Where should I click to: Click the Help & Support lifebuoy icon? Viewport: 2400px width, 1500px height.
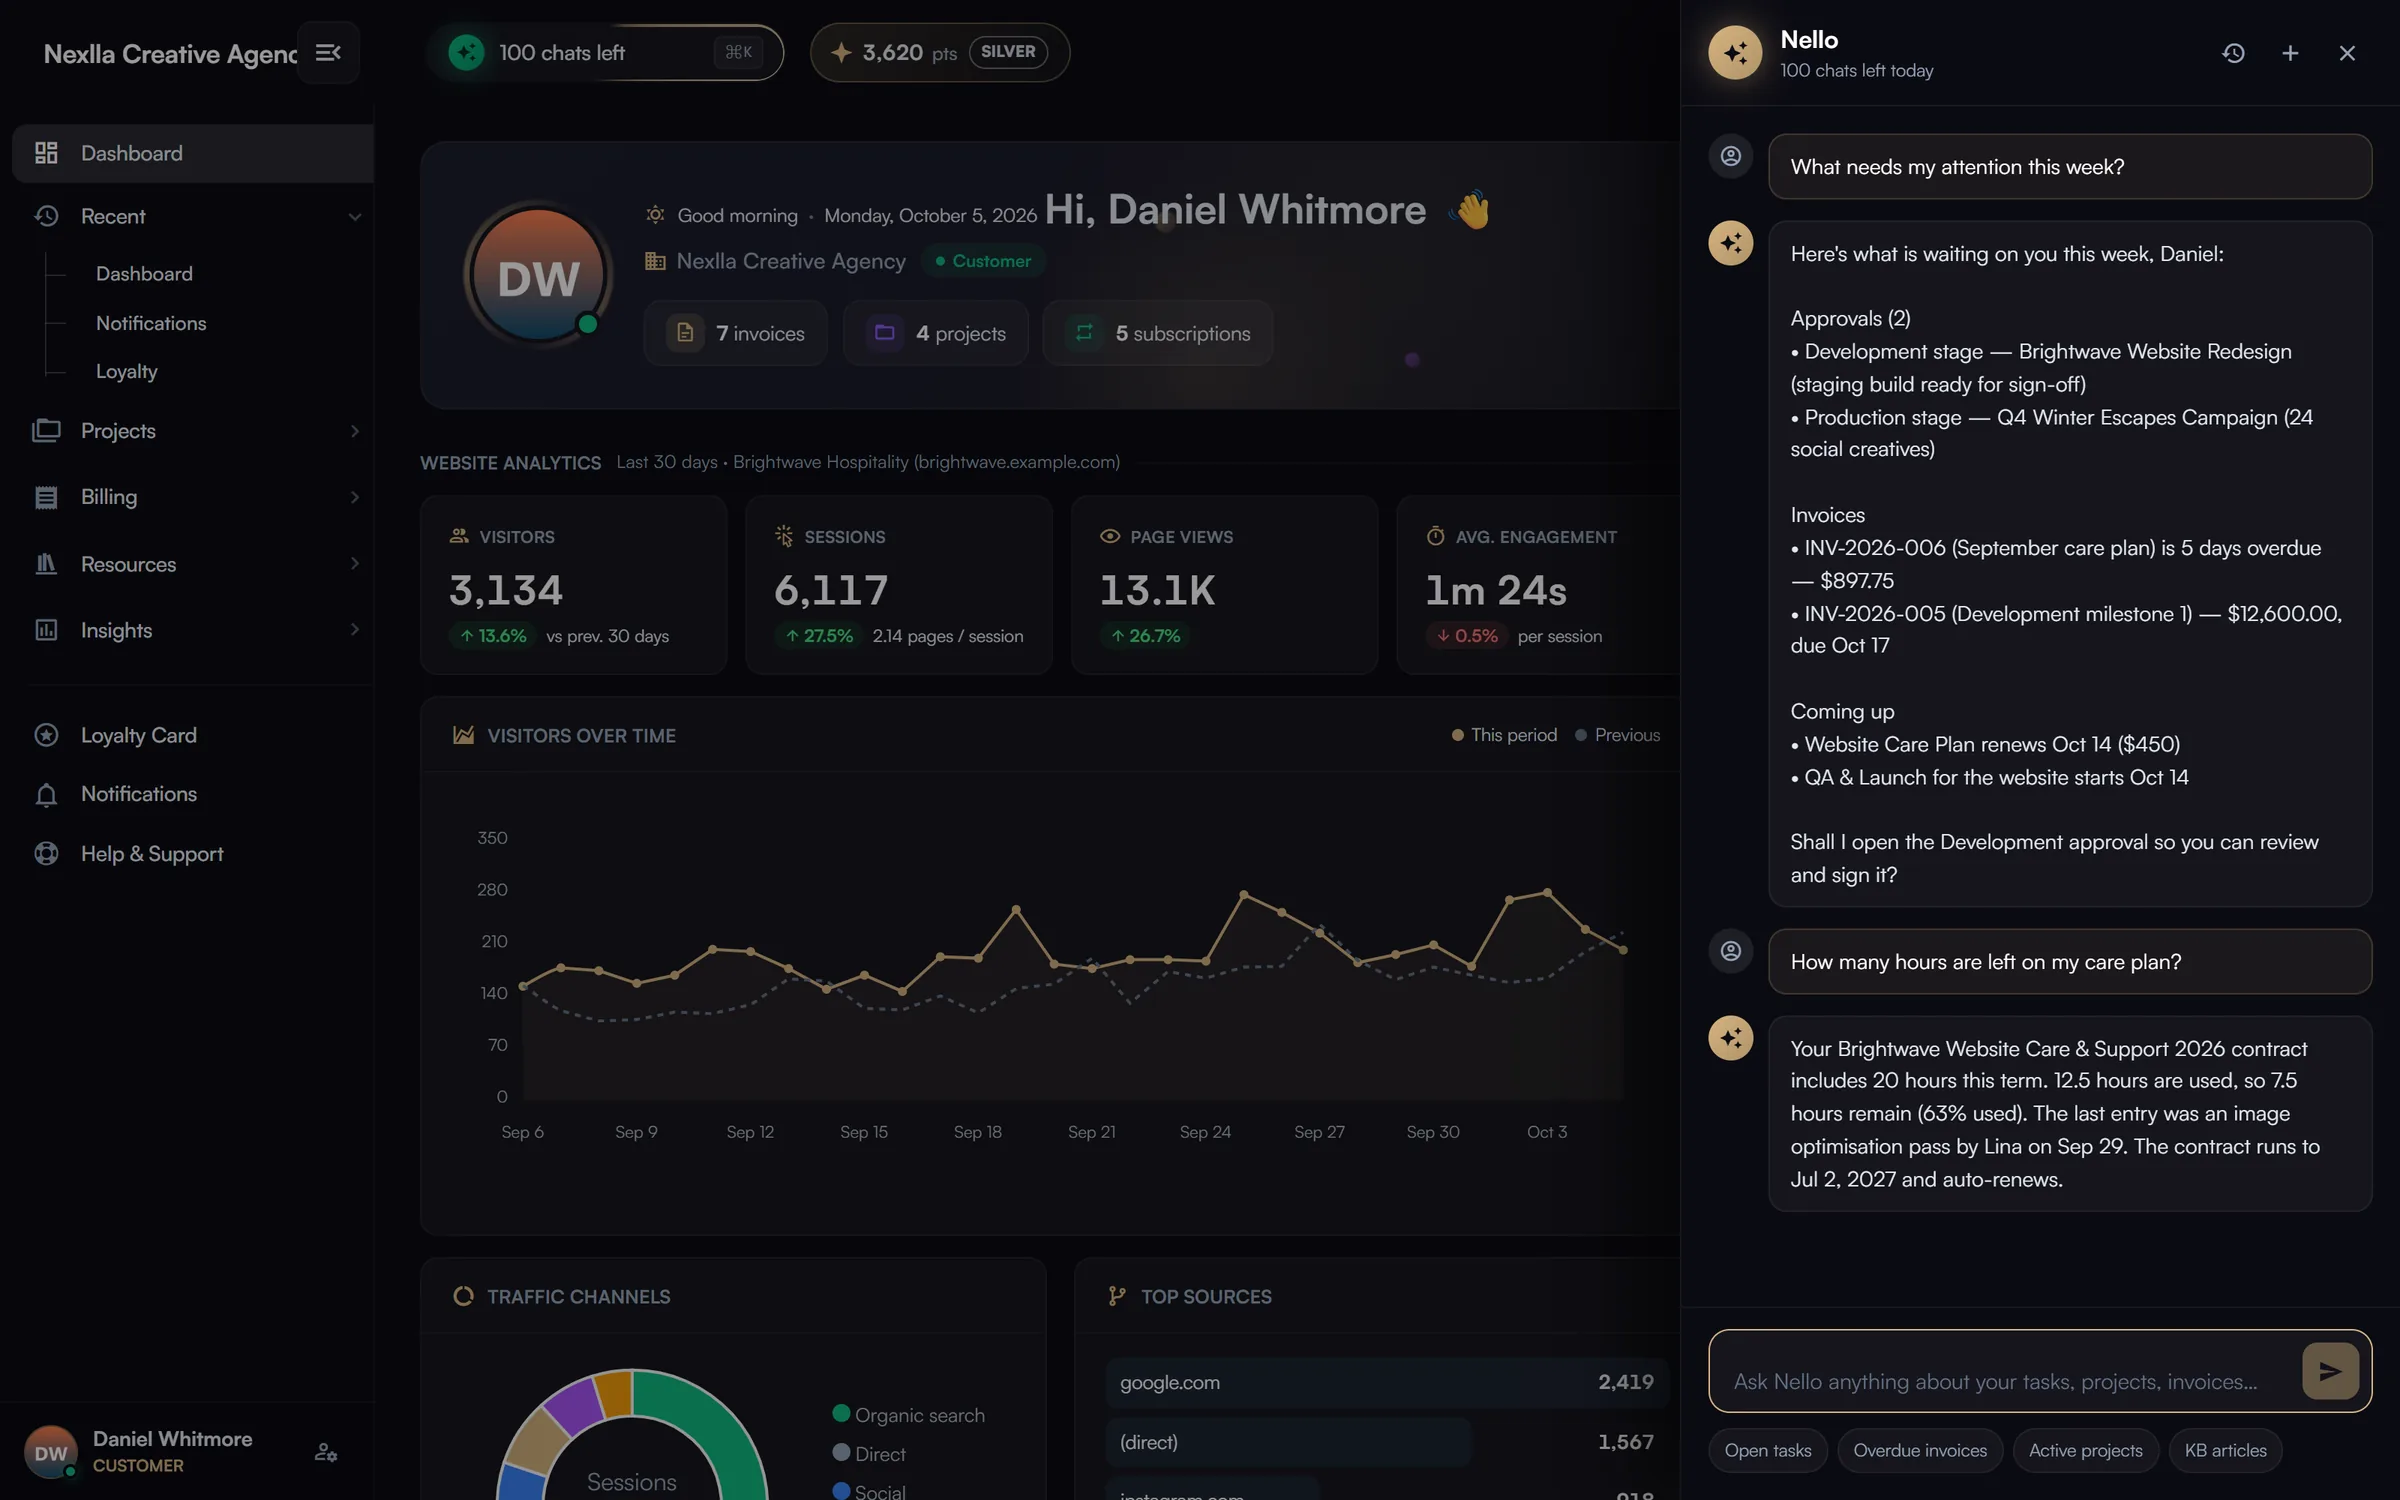coord(46,853)
